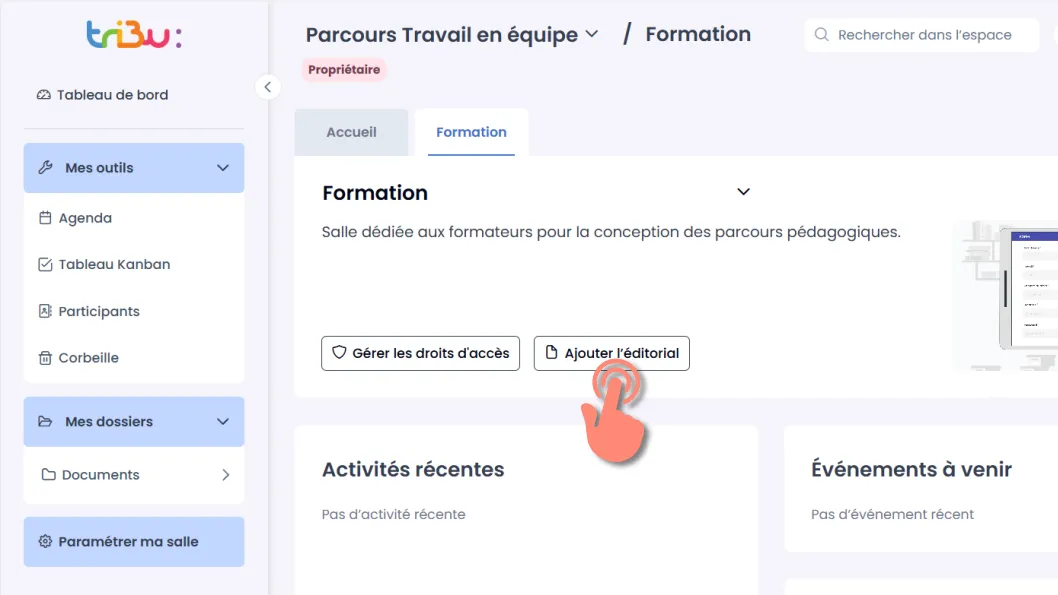Click the Documents folder icon
The image size is (1058, 595).
coord(49,474)
